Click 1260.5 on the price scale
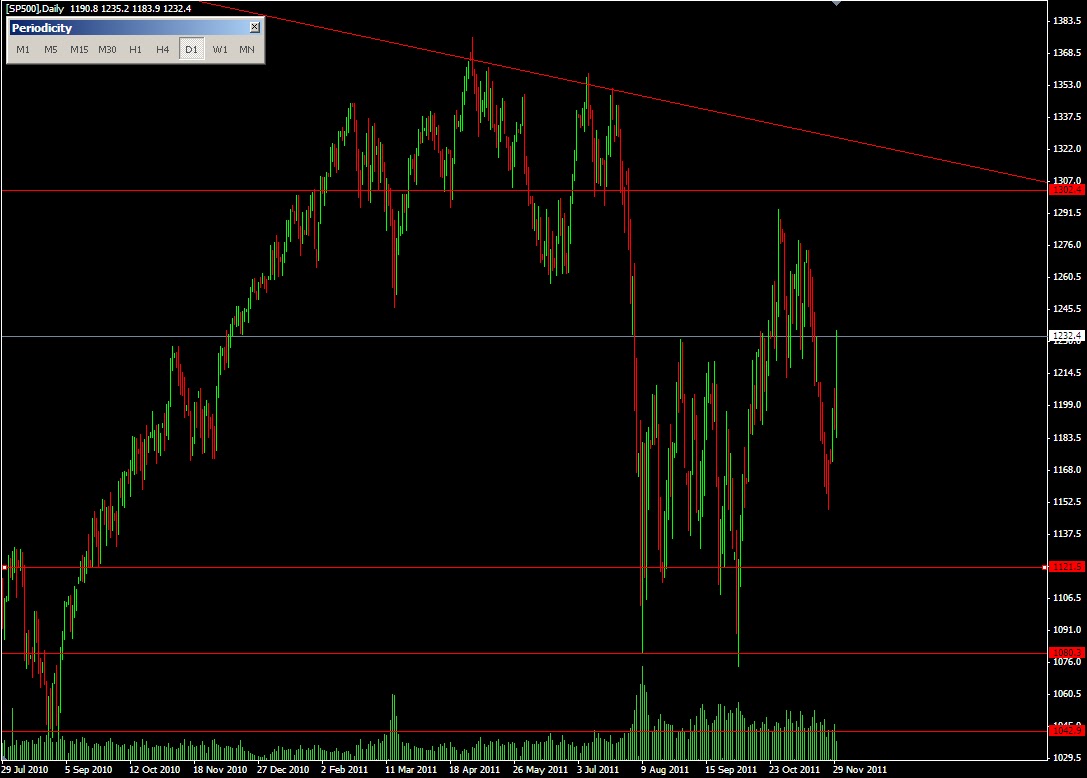 coord(1068,277)
